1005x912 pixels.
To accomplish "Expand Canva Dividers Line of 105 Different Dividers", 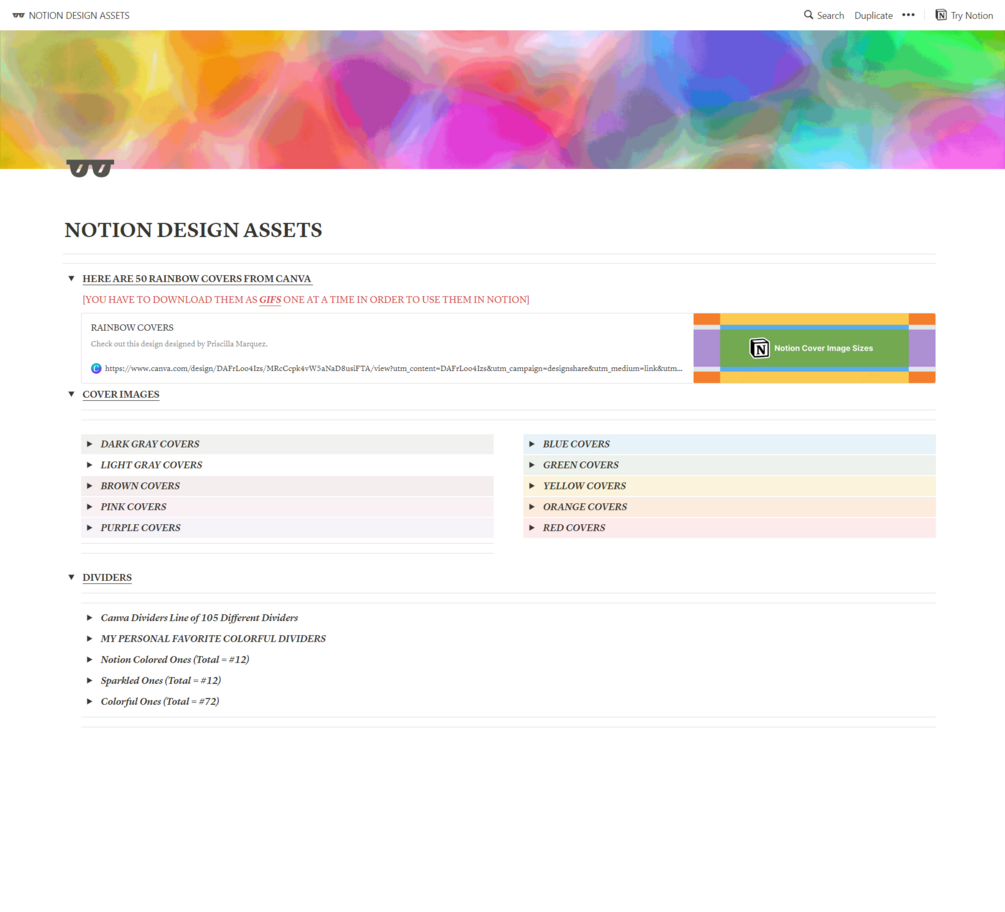I will click(89, 617).
